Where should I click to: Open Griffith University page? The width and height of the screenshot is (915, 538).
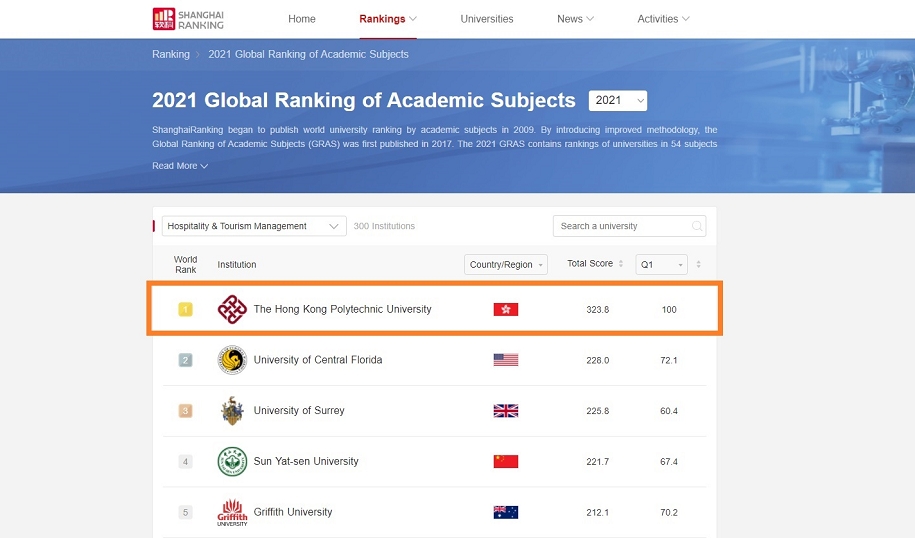pyautogui.click(x=293, y=512)
